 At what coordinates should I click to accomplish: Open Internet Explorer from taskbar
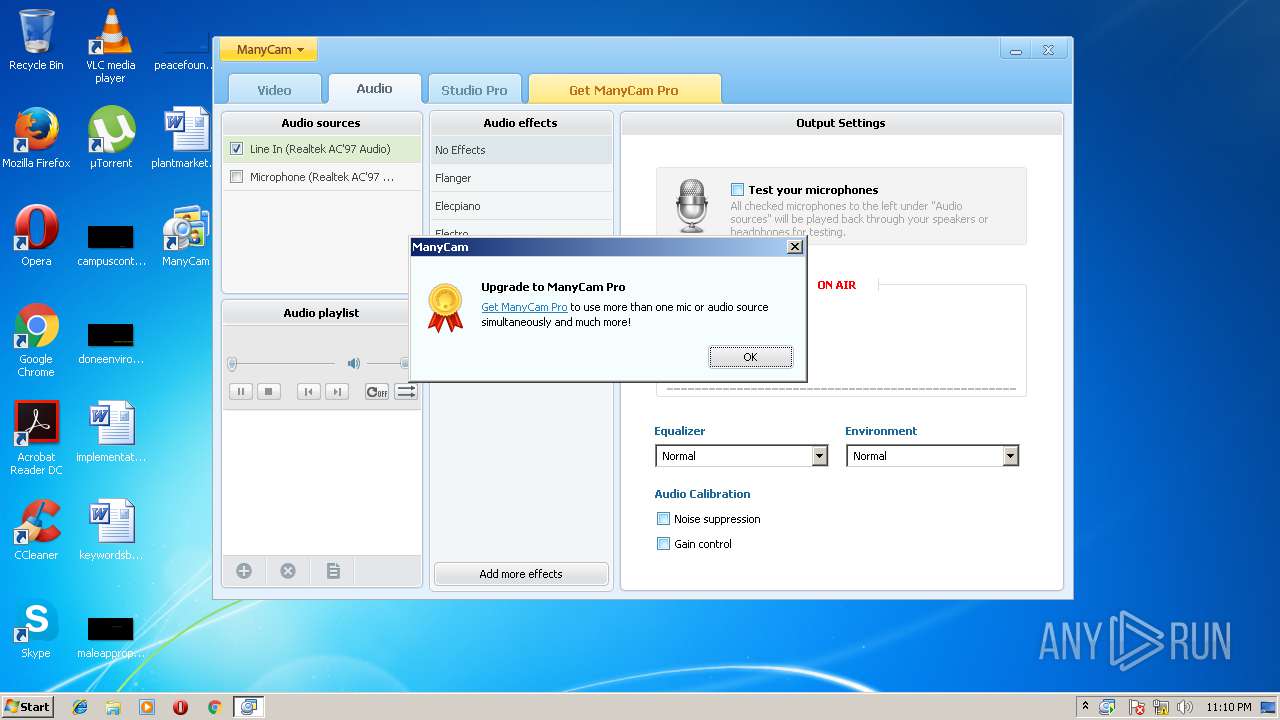pos(80,707)
